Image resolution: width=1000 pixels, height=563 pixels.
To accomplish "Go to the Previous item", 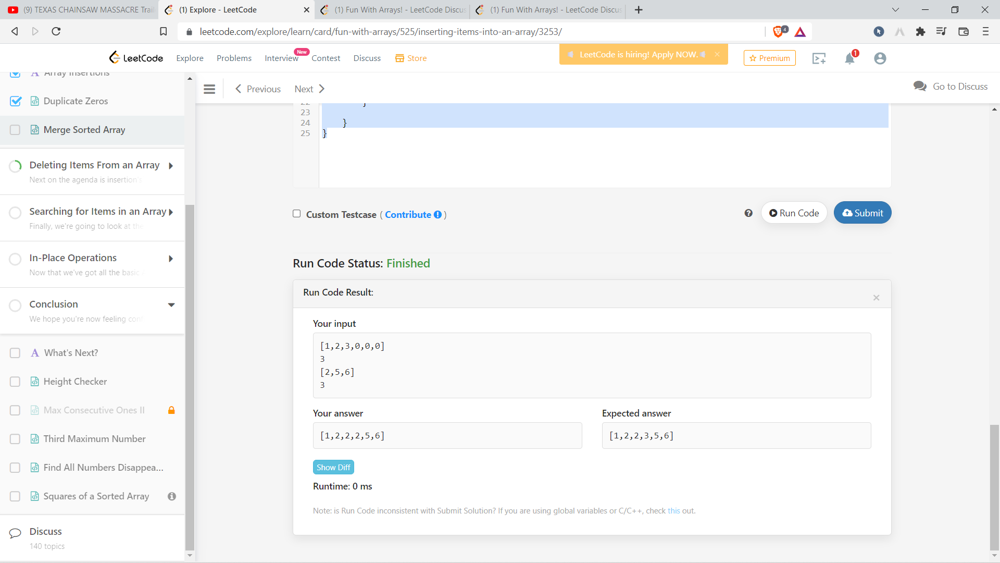I will (258, 89).
